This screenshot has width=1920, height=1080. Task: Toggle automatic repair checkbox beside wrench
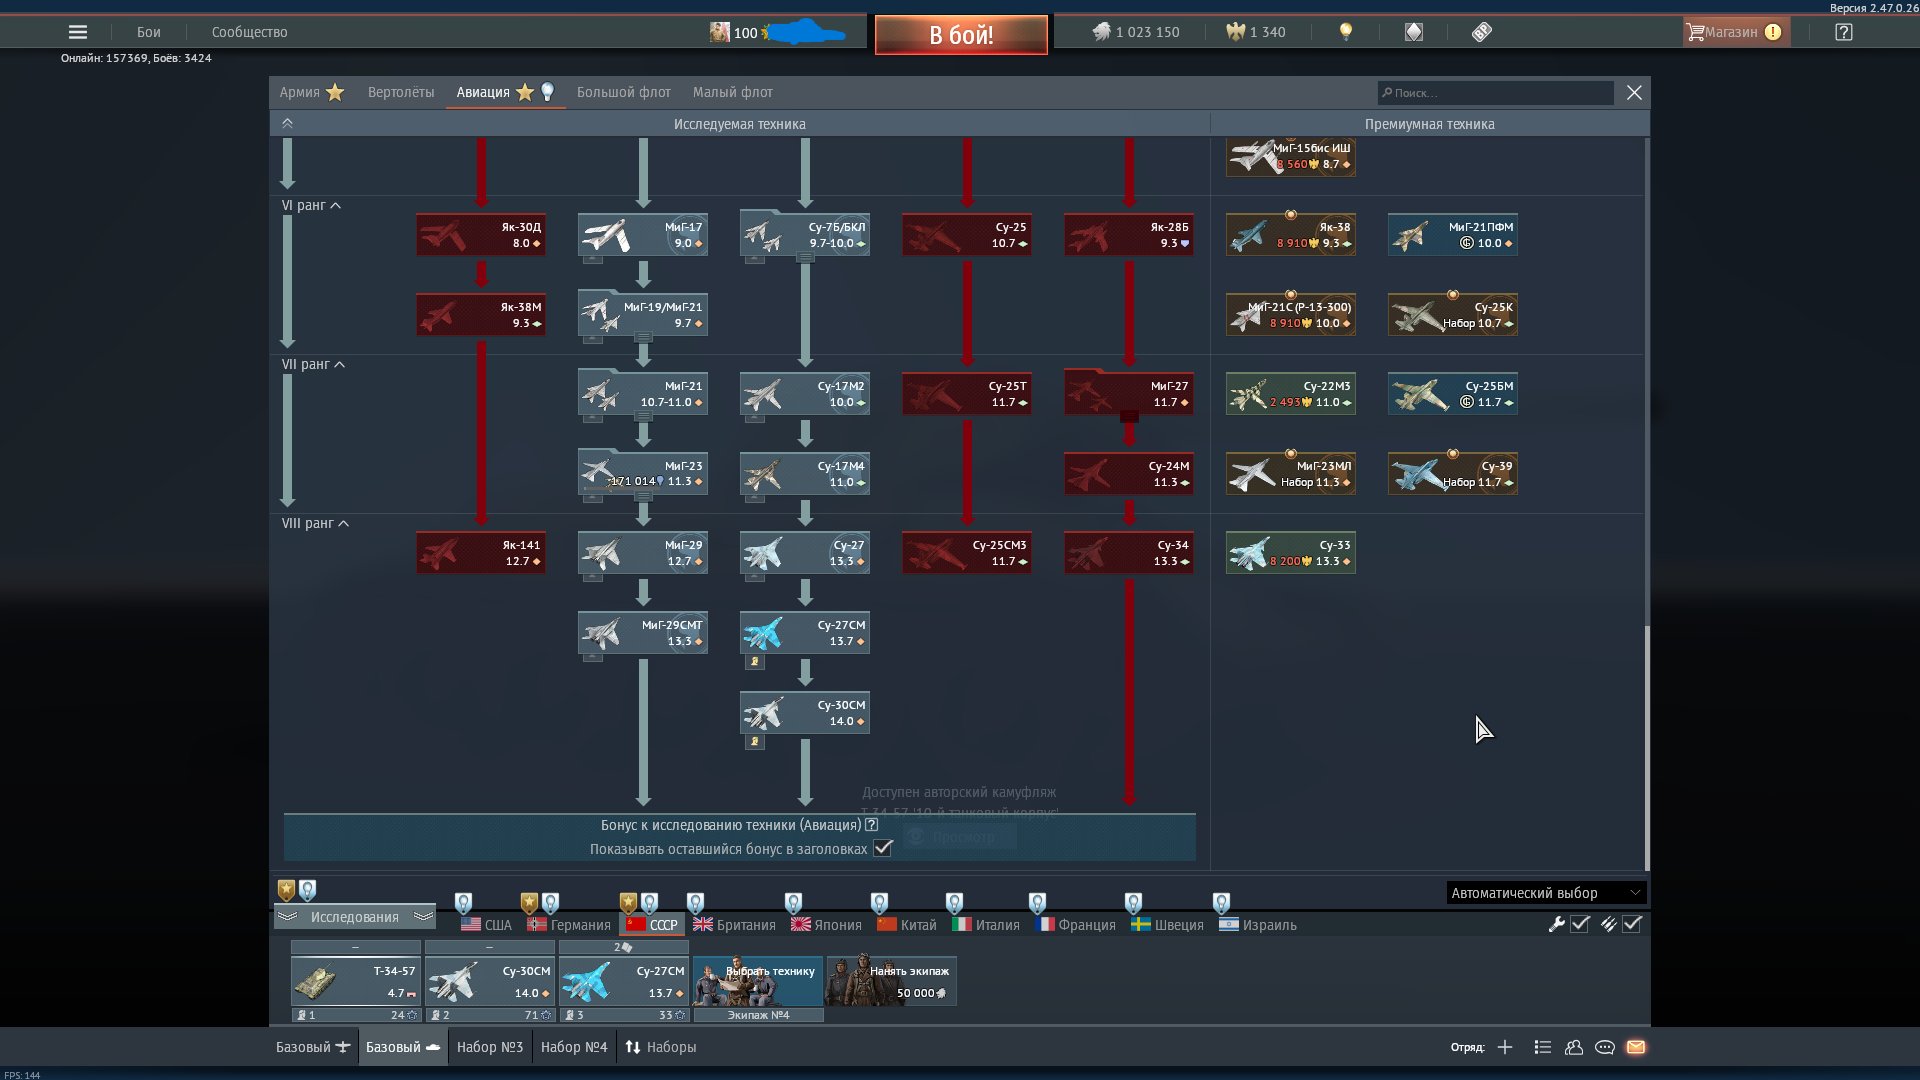(1580, 924)
